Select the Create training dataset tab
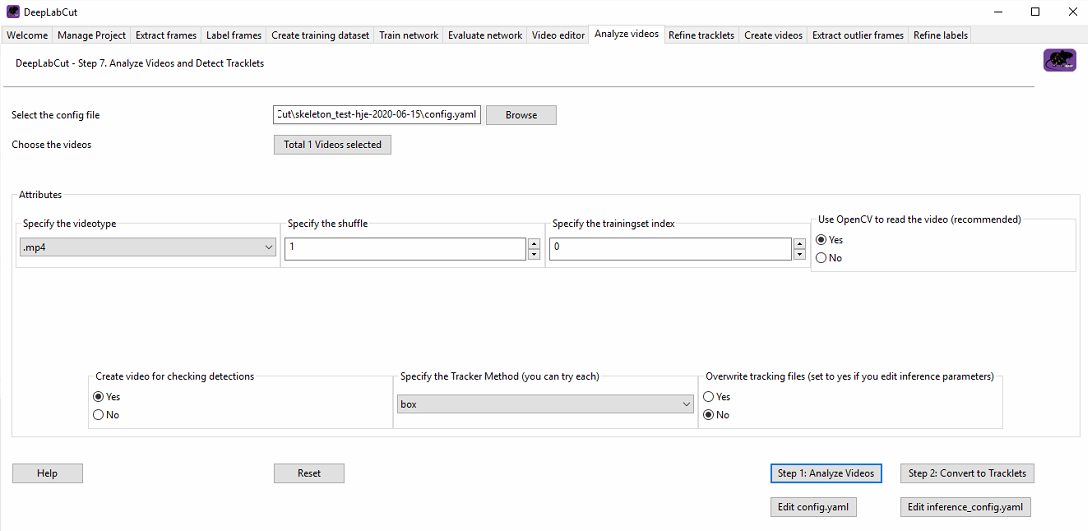This screenshot has width=1088, height=531. [320, 35]
